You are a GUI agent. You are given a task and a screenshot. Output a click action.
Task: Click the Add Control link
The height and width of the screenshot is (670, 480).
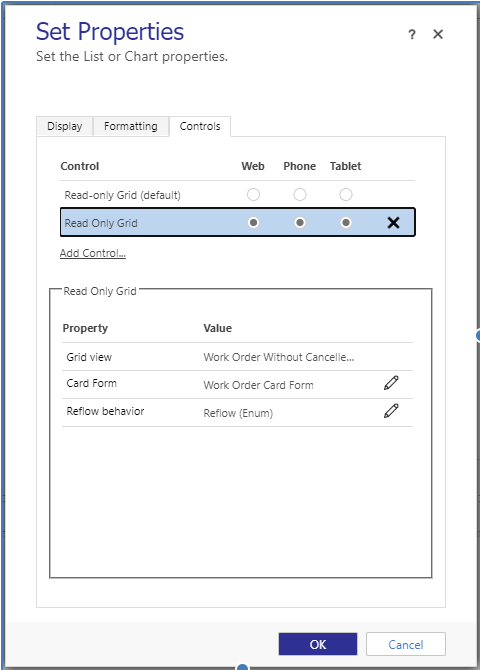tap(93, 253)
